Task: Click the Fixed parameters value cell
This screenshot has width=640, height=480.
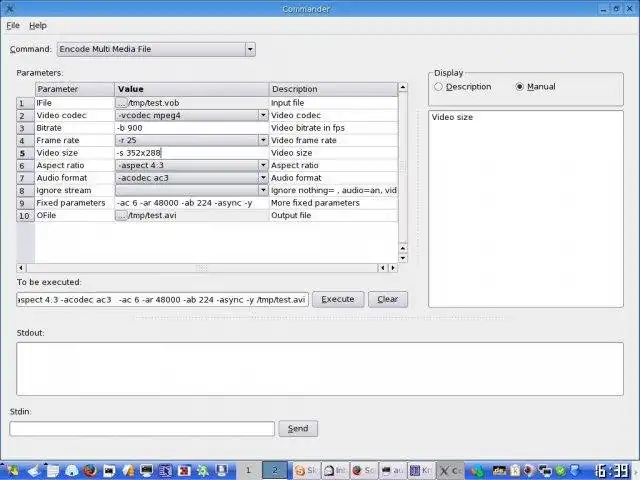Action: coord(192,203)
